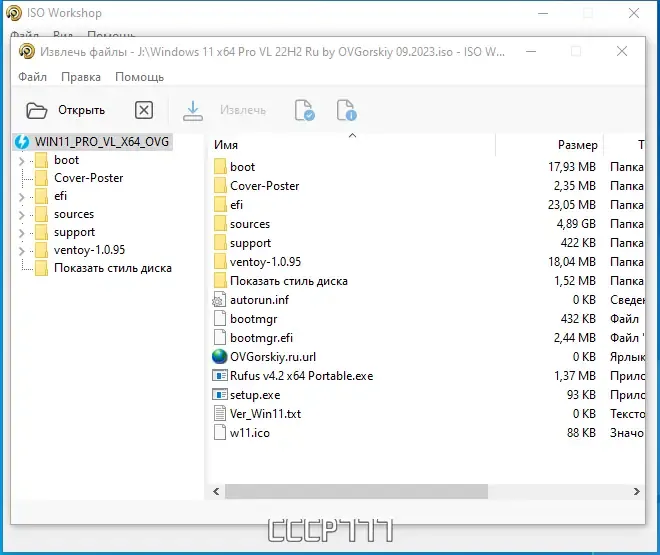The image size is (660, 555).
Task: Click the autorun.inf gear file icon
Action: (x=219, y=300)
